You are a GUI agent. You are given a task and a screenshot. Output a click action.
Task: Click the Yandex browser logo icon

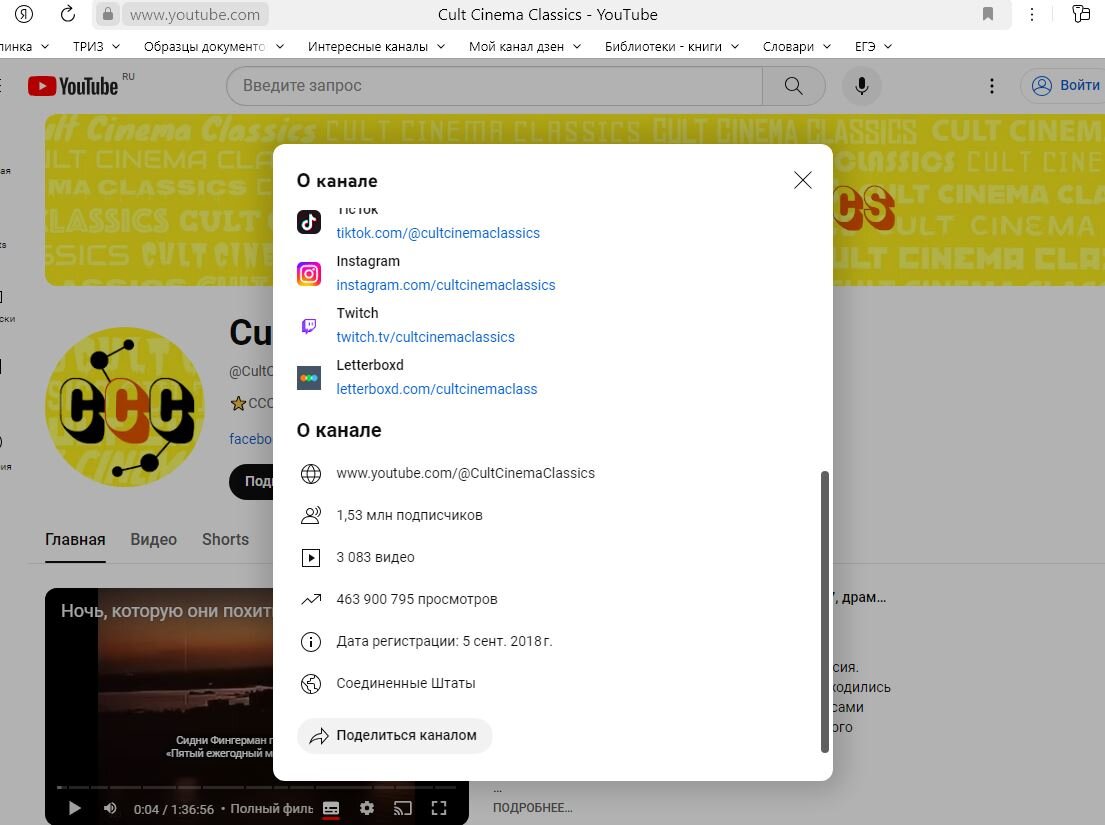pos(24,14)
